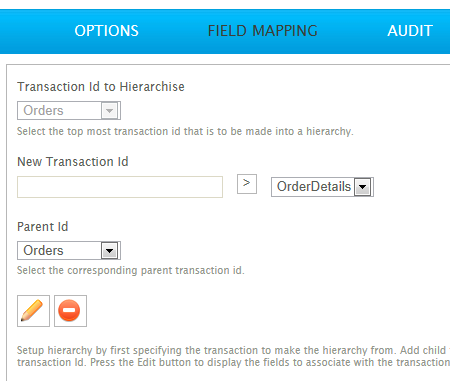The height and width of the screenshot is (381, 450).
Task: Click the 'New Transaction Id' label
Action: point(73,162)
